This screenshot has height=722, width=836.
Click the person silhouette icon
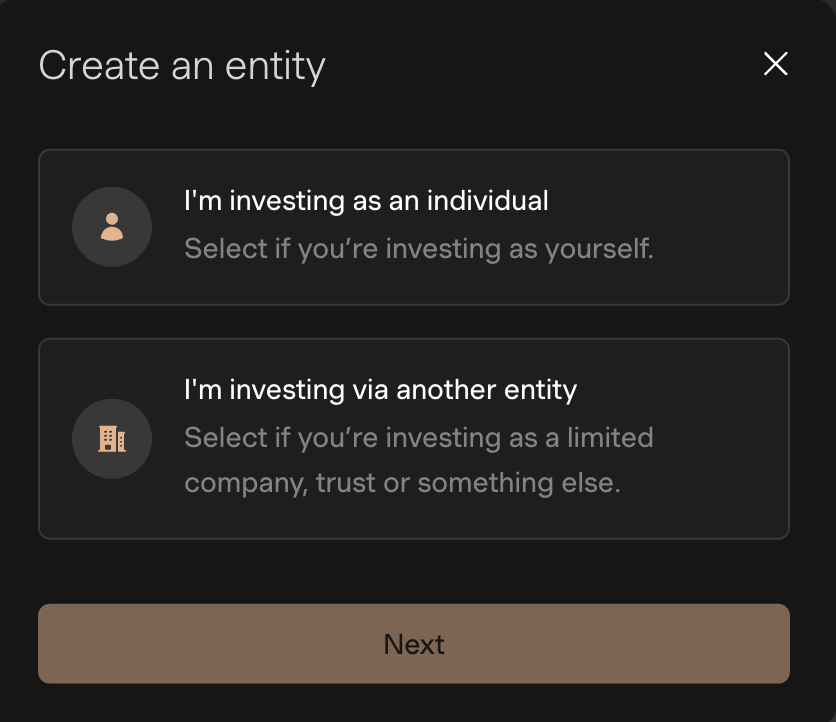click(x=112, y=227)
